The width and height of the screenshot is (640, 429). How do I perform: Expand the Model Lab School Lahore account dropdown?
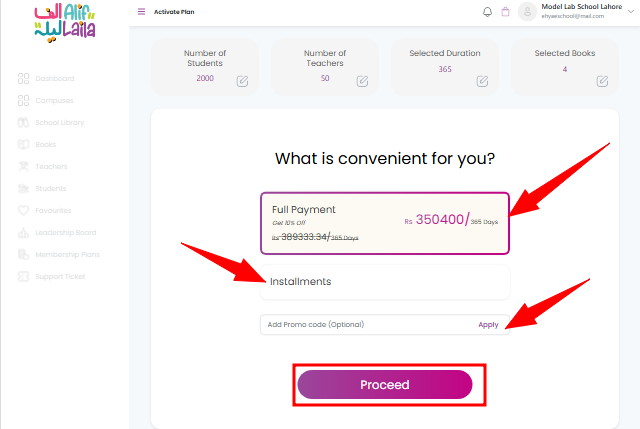tap(631, 11)
